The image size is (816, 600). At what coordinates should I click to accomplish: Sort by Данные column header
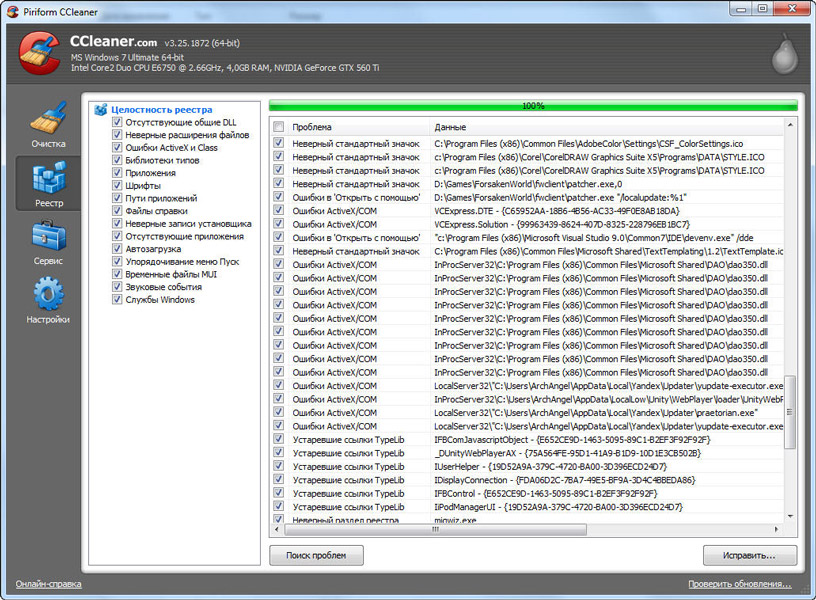[600, 128]
